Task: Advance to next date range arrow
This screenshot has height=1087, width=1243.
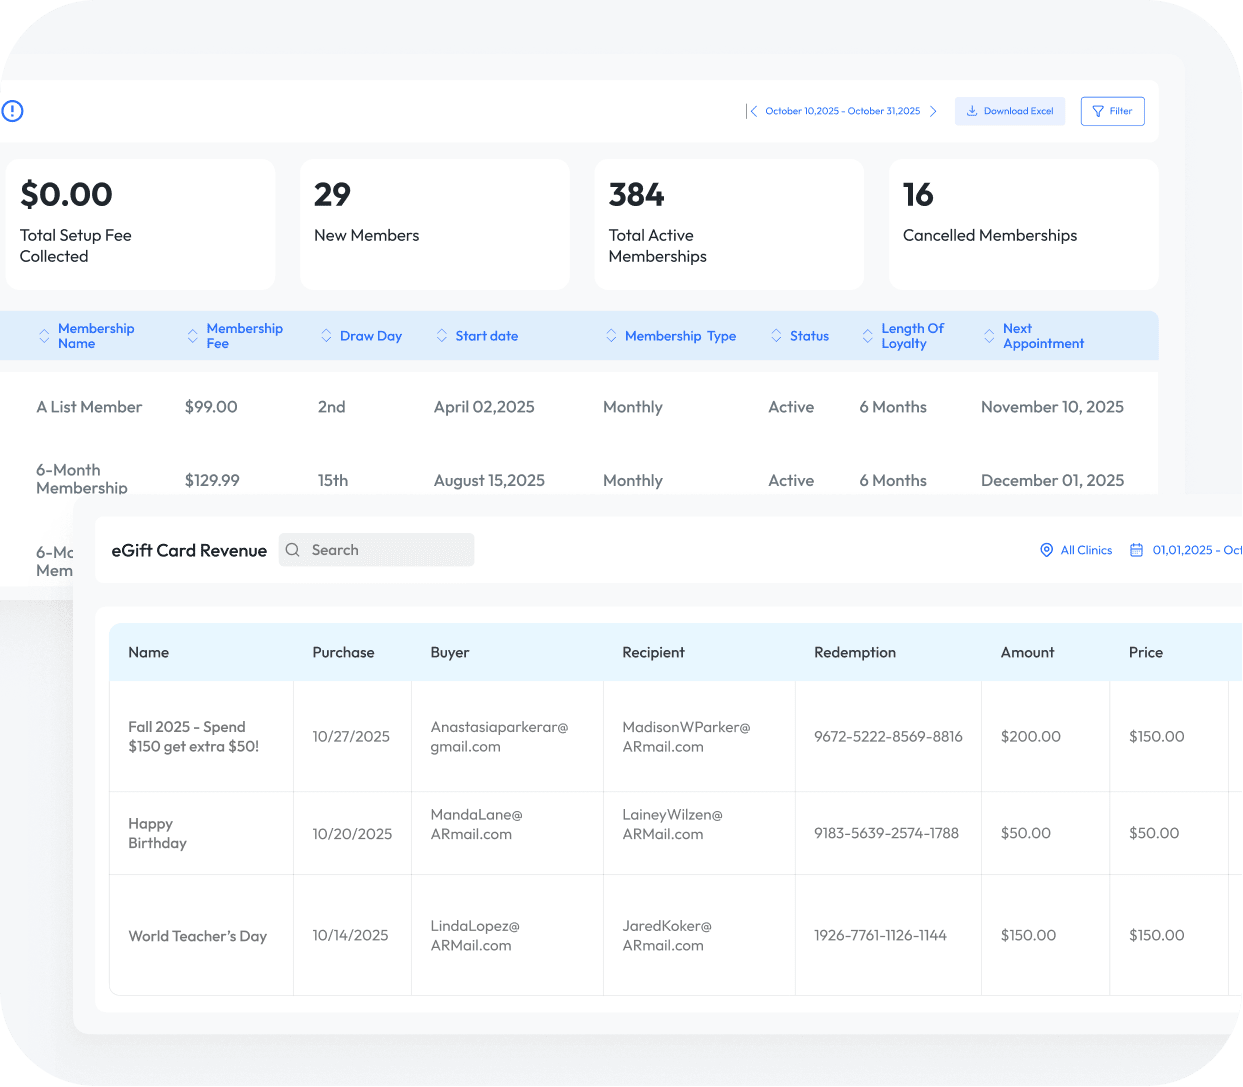Action: pos(933,111)
